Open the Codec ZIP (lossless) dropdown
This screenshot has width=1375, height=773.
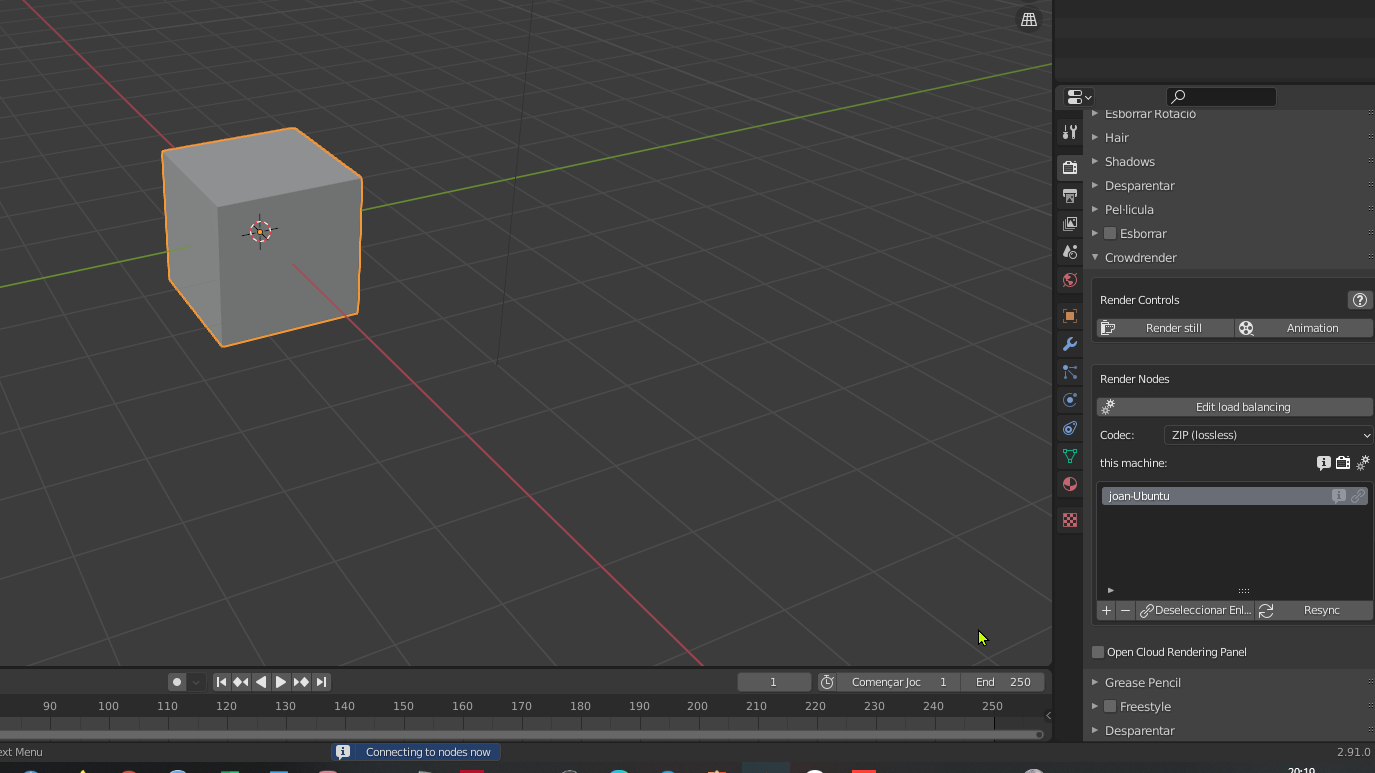coord(1269,435)
